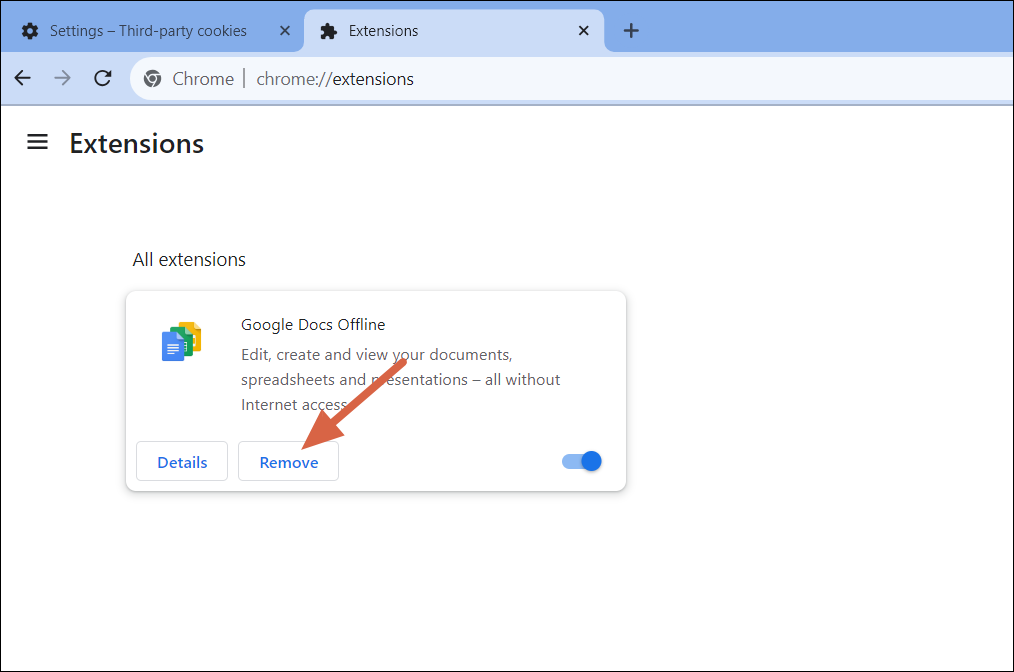The height and width of the screenshot is (672, 1014).
Task: Click the forward navigation arrow
Action: coord(62,78)
